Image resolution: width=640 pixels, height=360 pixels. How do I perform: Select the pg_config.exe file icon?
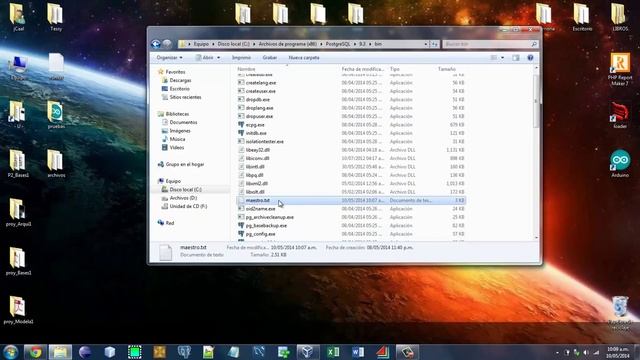coord(241,234)
